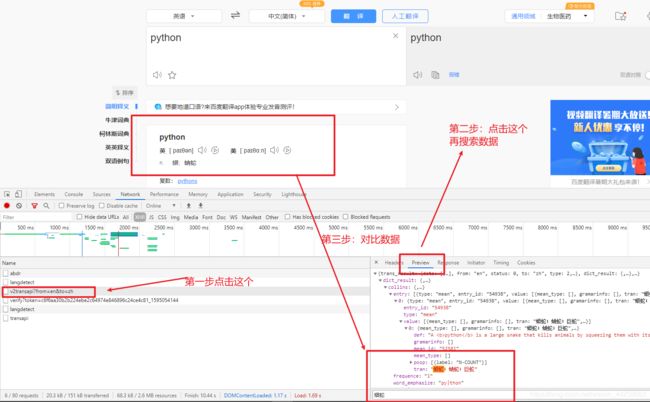Check Has blocked cookies option
This screenshot has height=402, width=650.
(x=287, y=217)
